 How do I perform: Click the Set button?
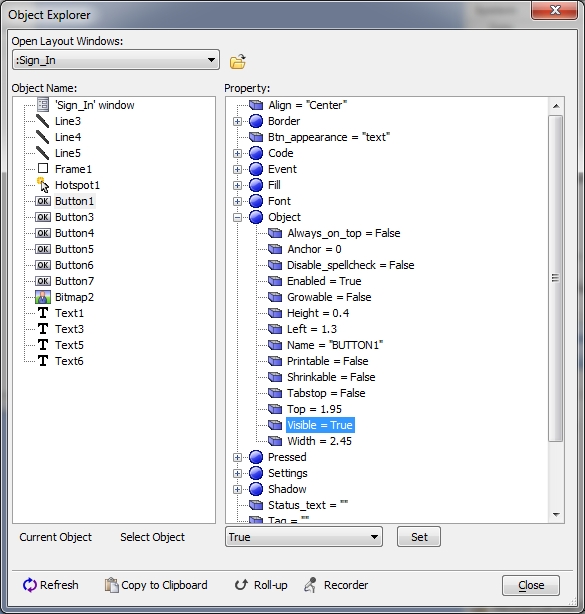(x=419, y=536)
